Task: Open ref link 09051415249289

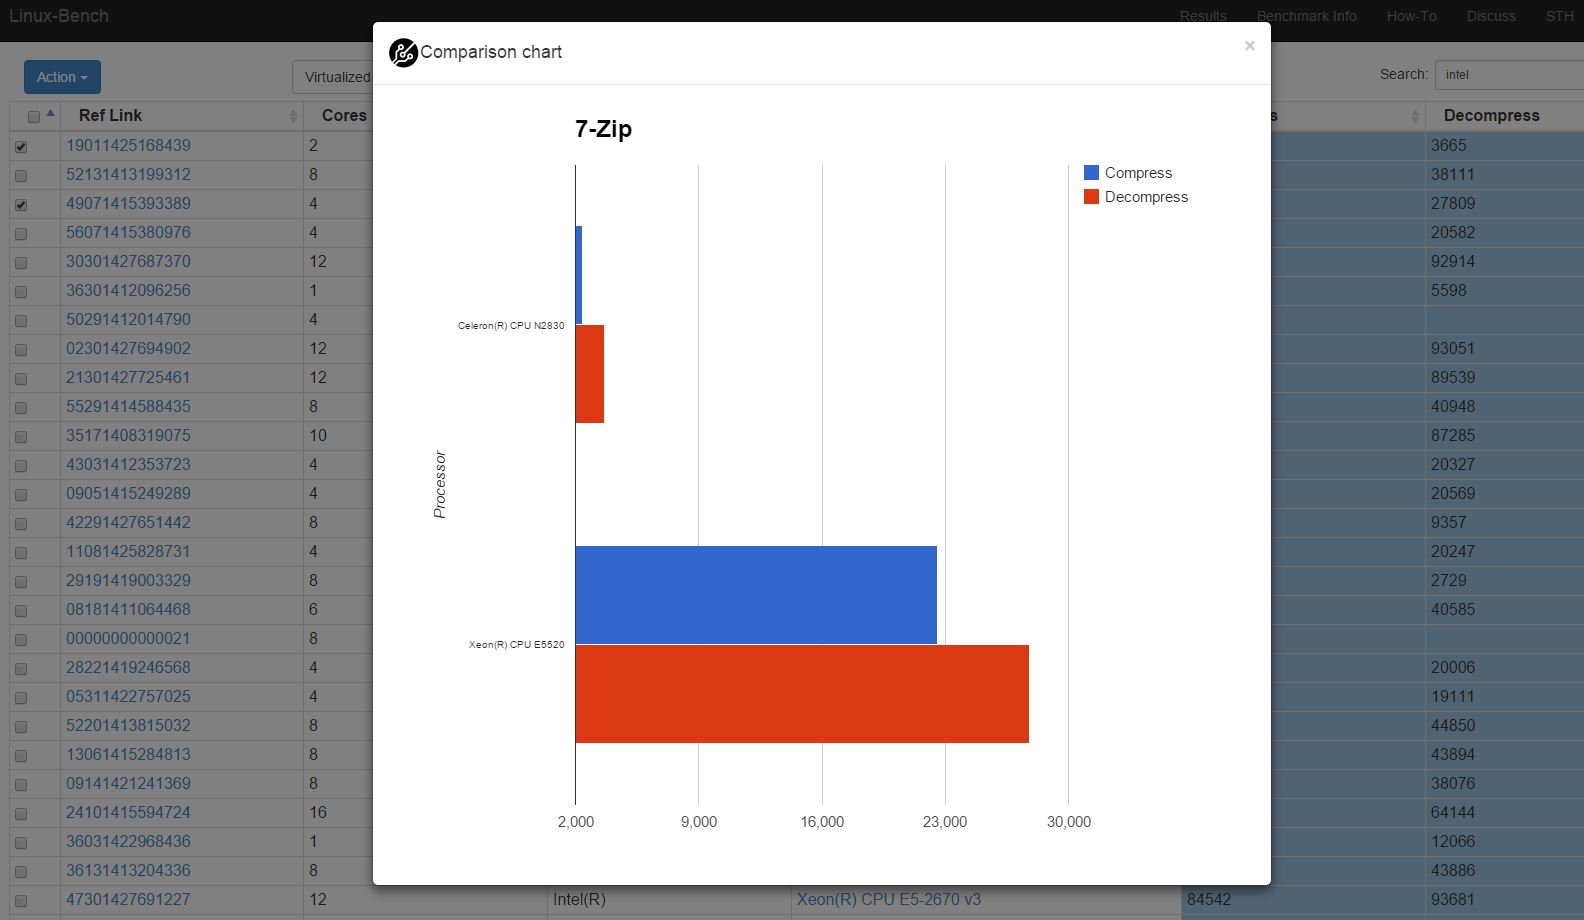Action: coord(128,494)
